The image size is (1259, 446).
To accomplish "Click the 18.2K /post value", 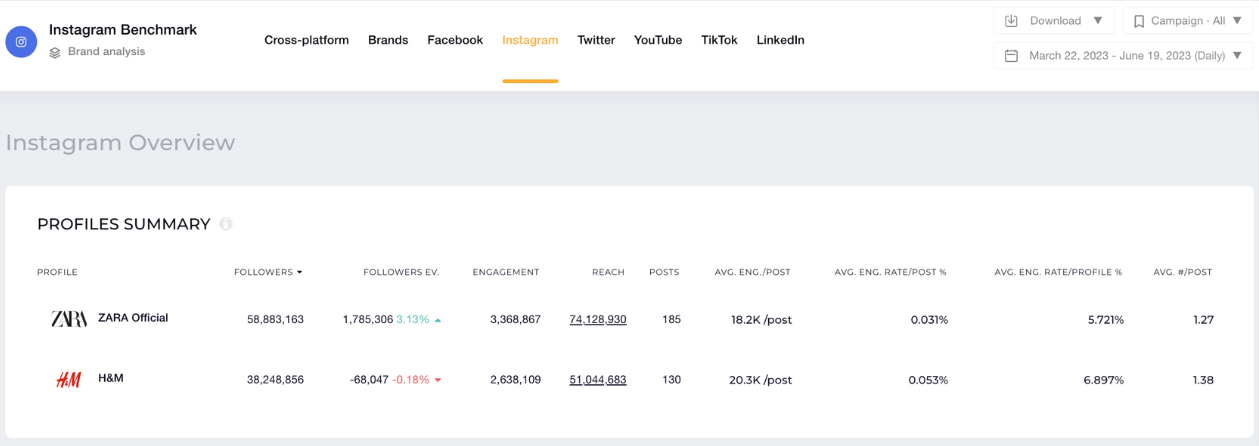I will coord(761,320).
